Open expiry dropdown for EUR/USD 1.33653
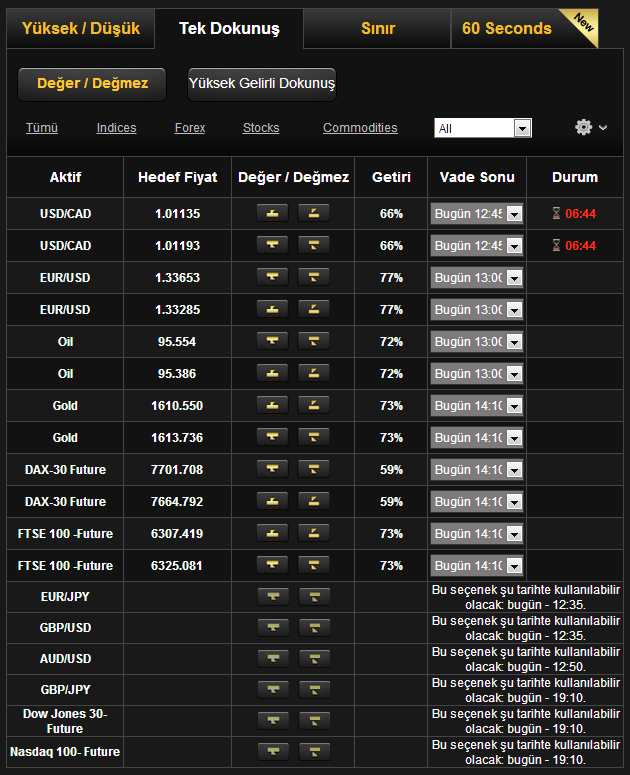Screen dimensions: 630x775 (476, 277)
